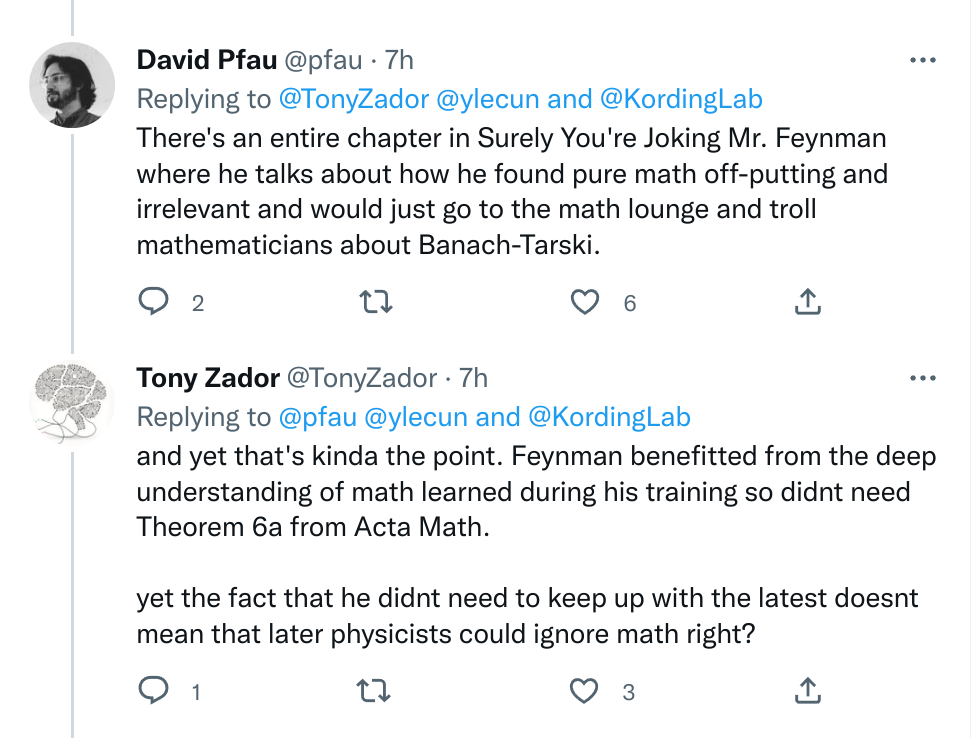976x738 pixels.
Task: Retweet David Pfau's tweet
Action: [x=375, y=302]
